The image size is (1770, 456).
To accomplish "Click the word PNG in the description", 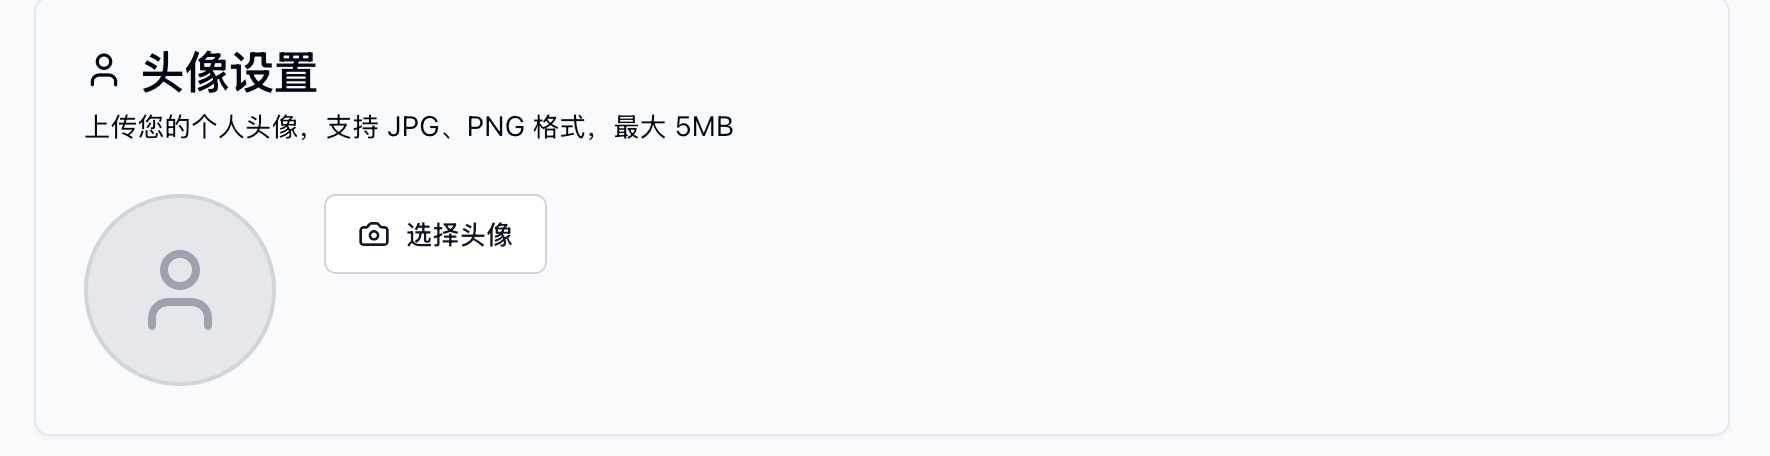I will [495, 127].
